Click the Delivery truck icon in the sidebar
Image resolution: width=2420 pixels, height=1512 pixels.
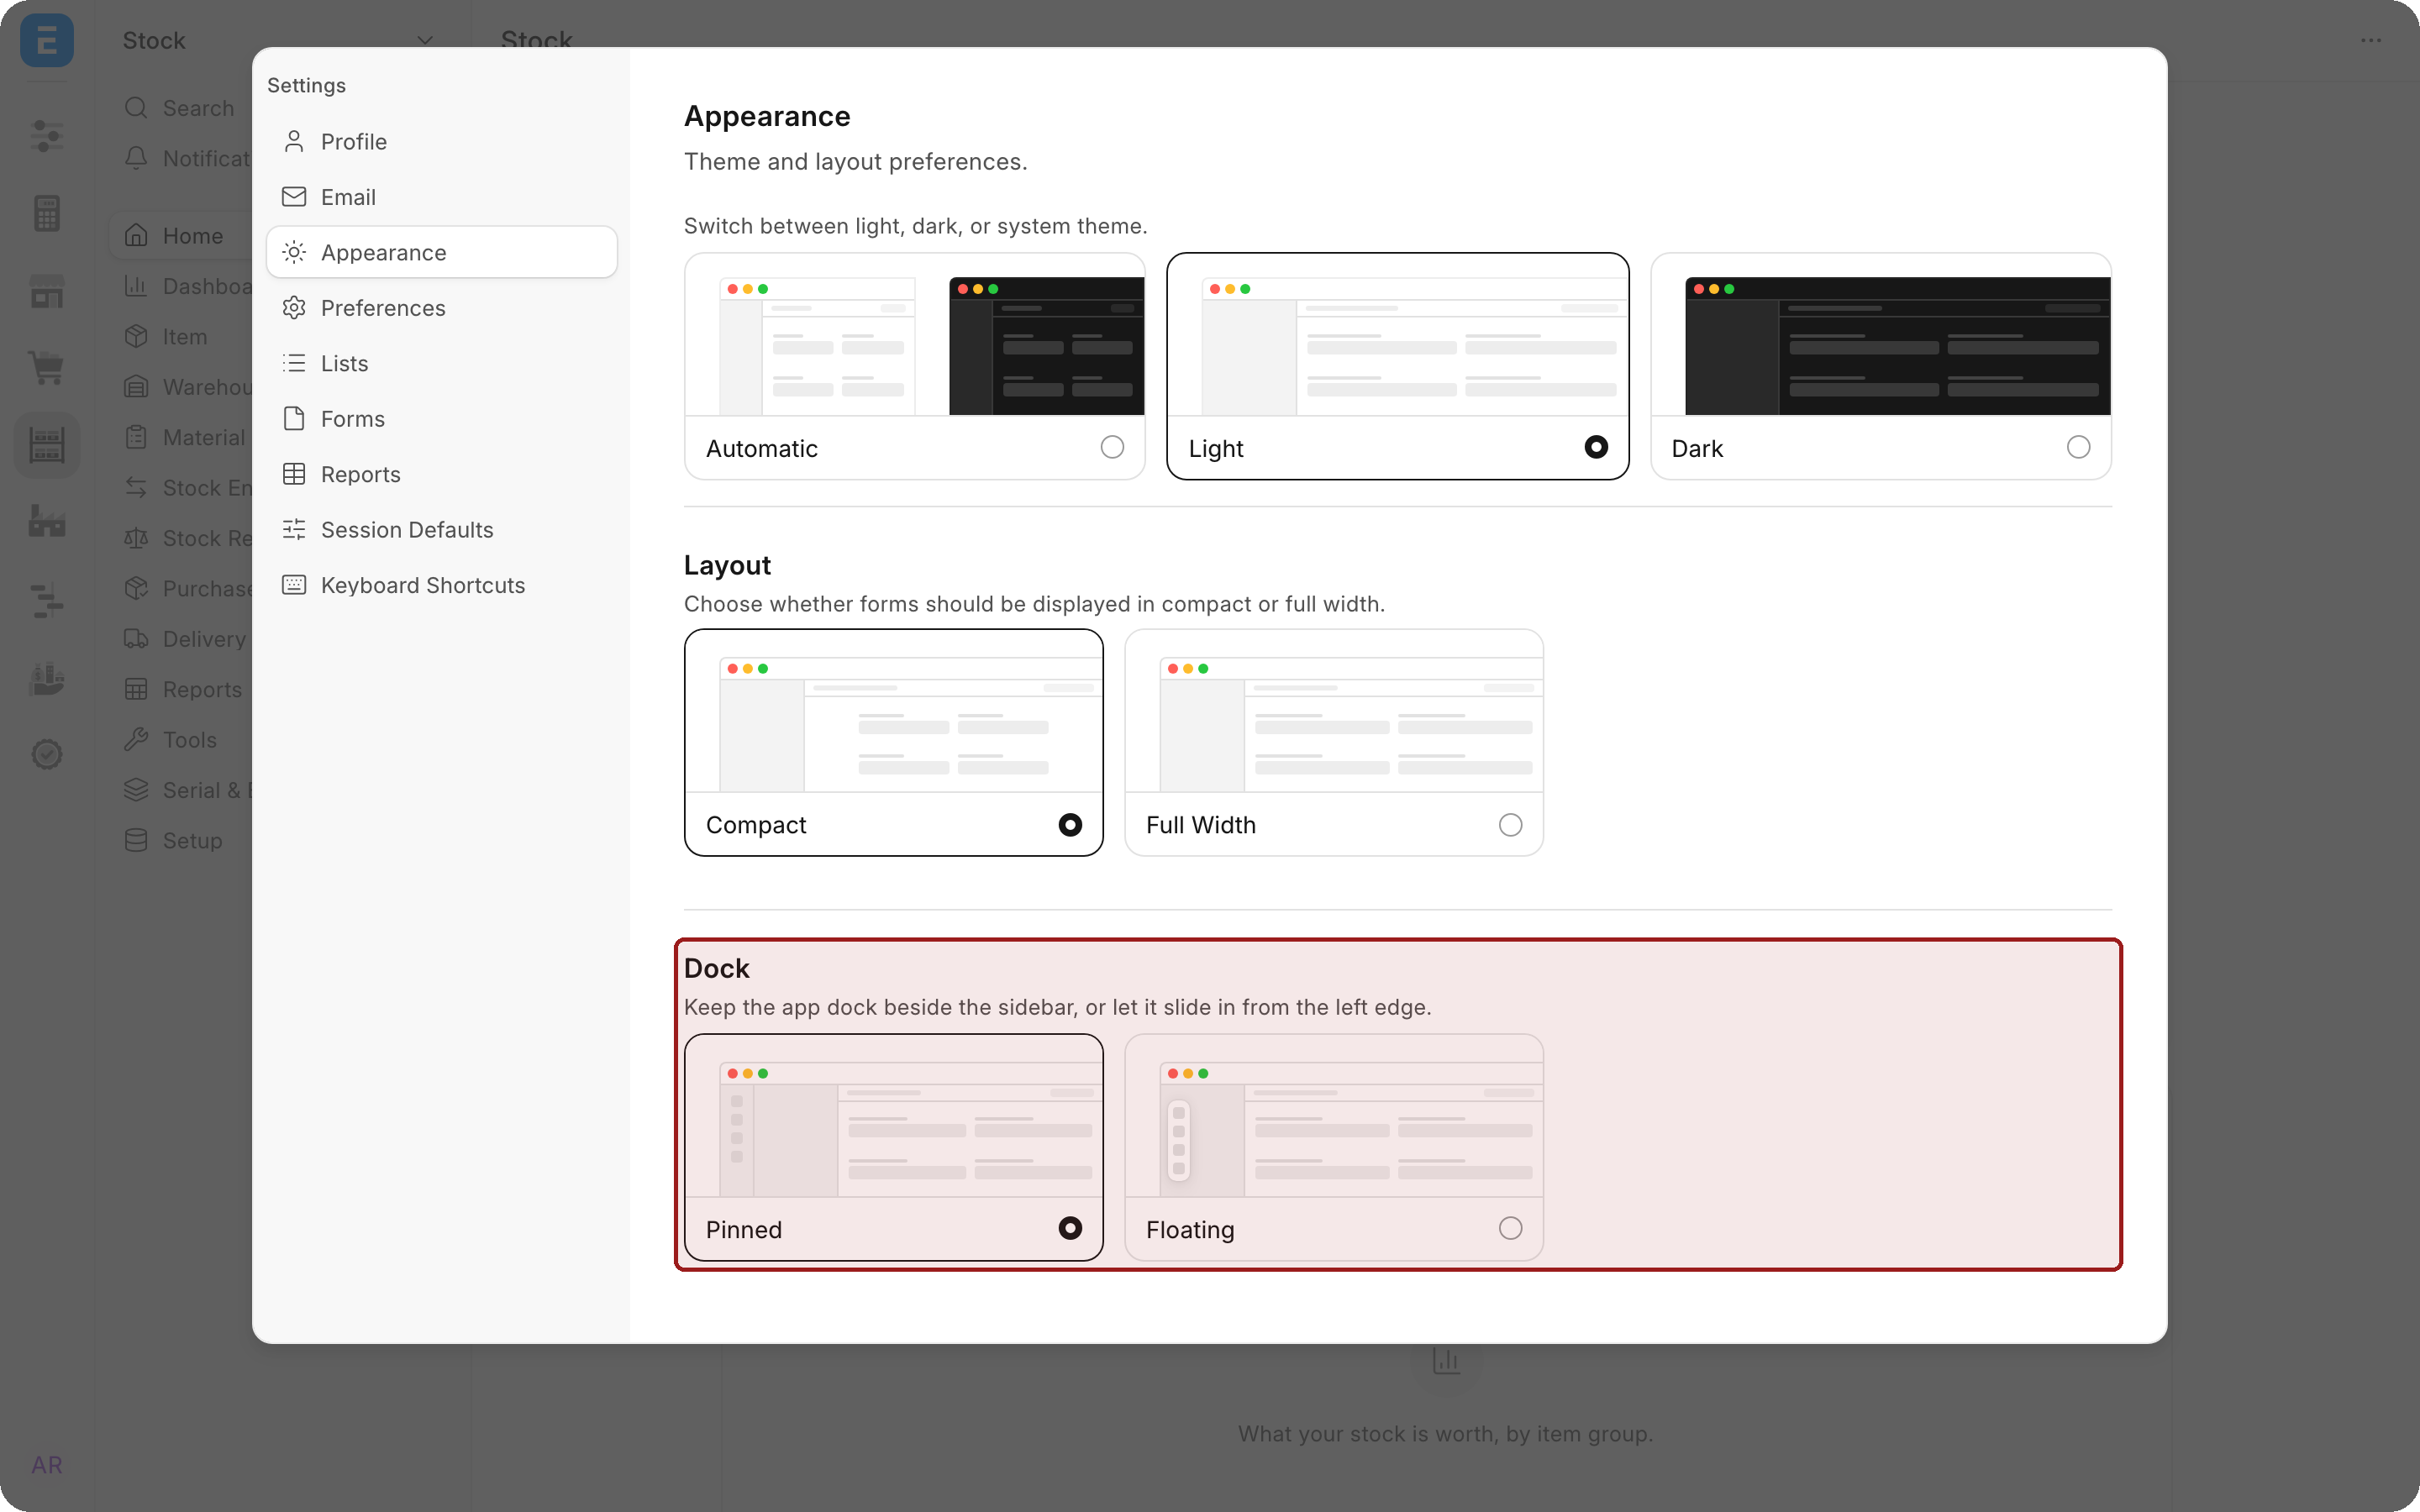pyautogui.click(x=136, y=638)
